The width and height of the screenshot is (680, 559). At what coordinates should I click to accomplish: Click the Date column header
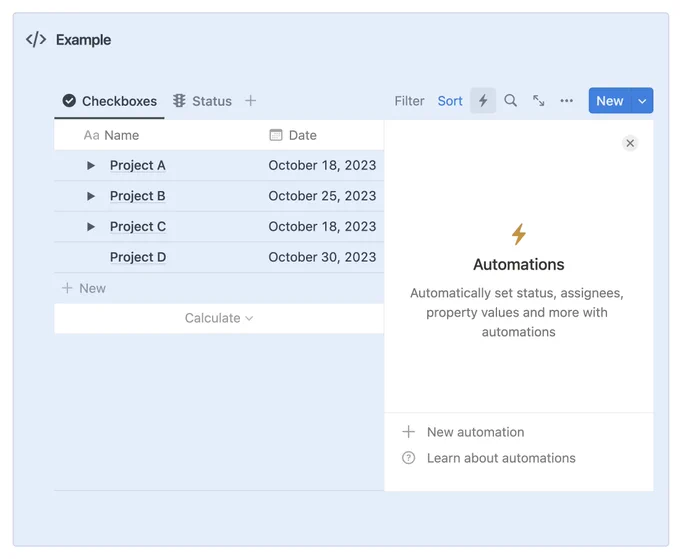[x=293, y=135]
